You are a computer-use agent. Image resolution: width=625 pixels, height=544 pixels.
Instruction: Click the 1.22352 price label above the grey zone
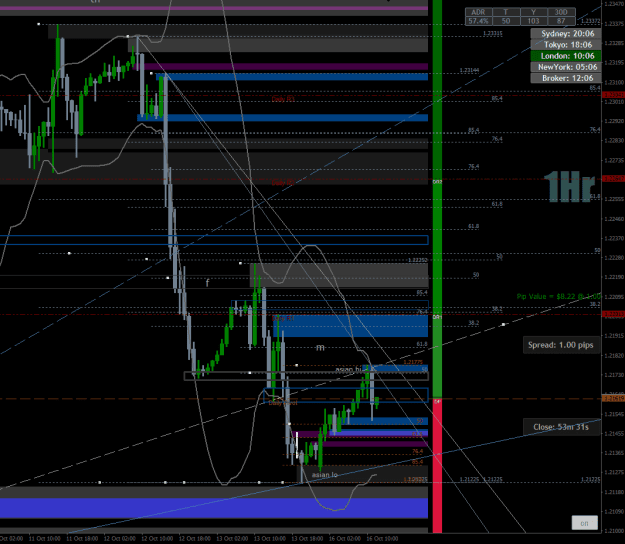(417, 260)
